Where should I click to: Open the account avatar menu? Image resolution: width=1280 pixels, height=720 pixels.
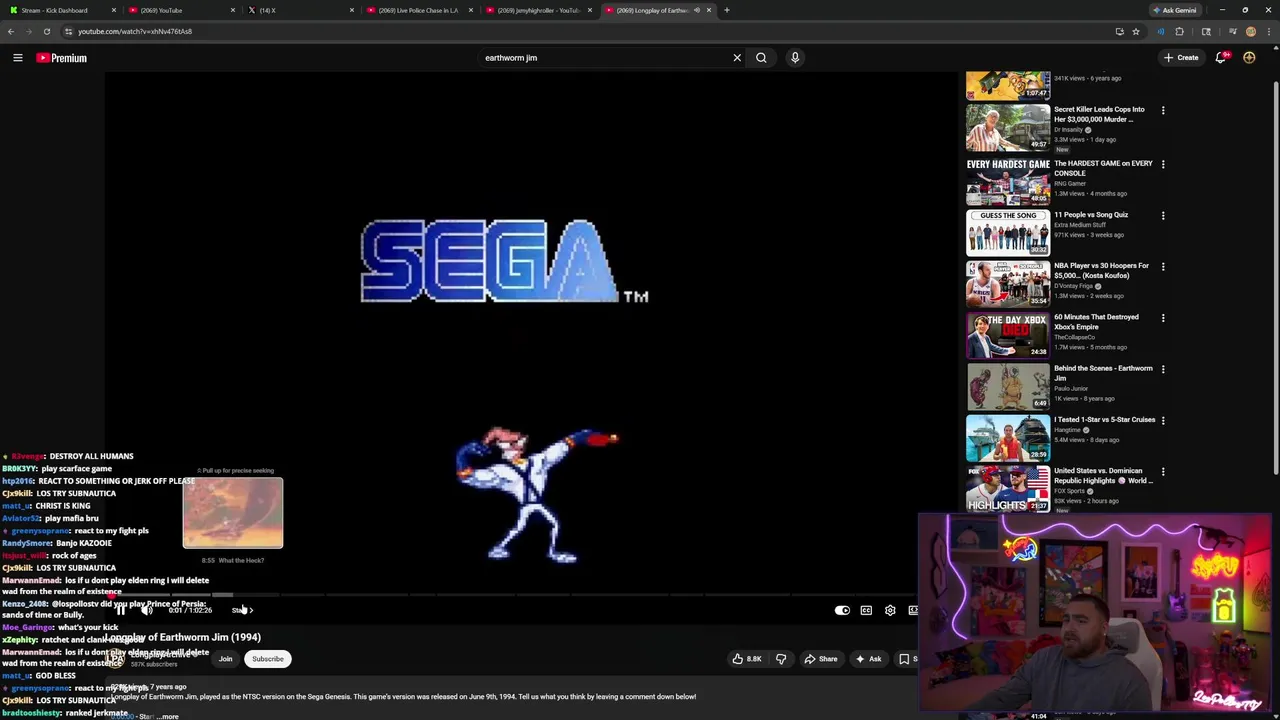[x=1249, y=58]
